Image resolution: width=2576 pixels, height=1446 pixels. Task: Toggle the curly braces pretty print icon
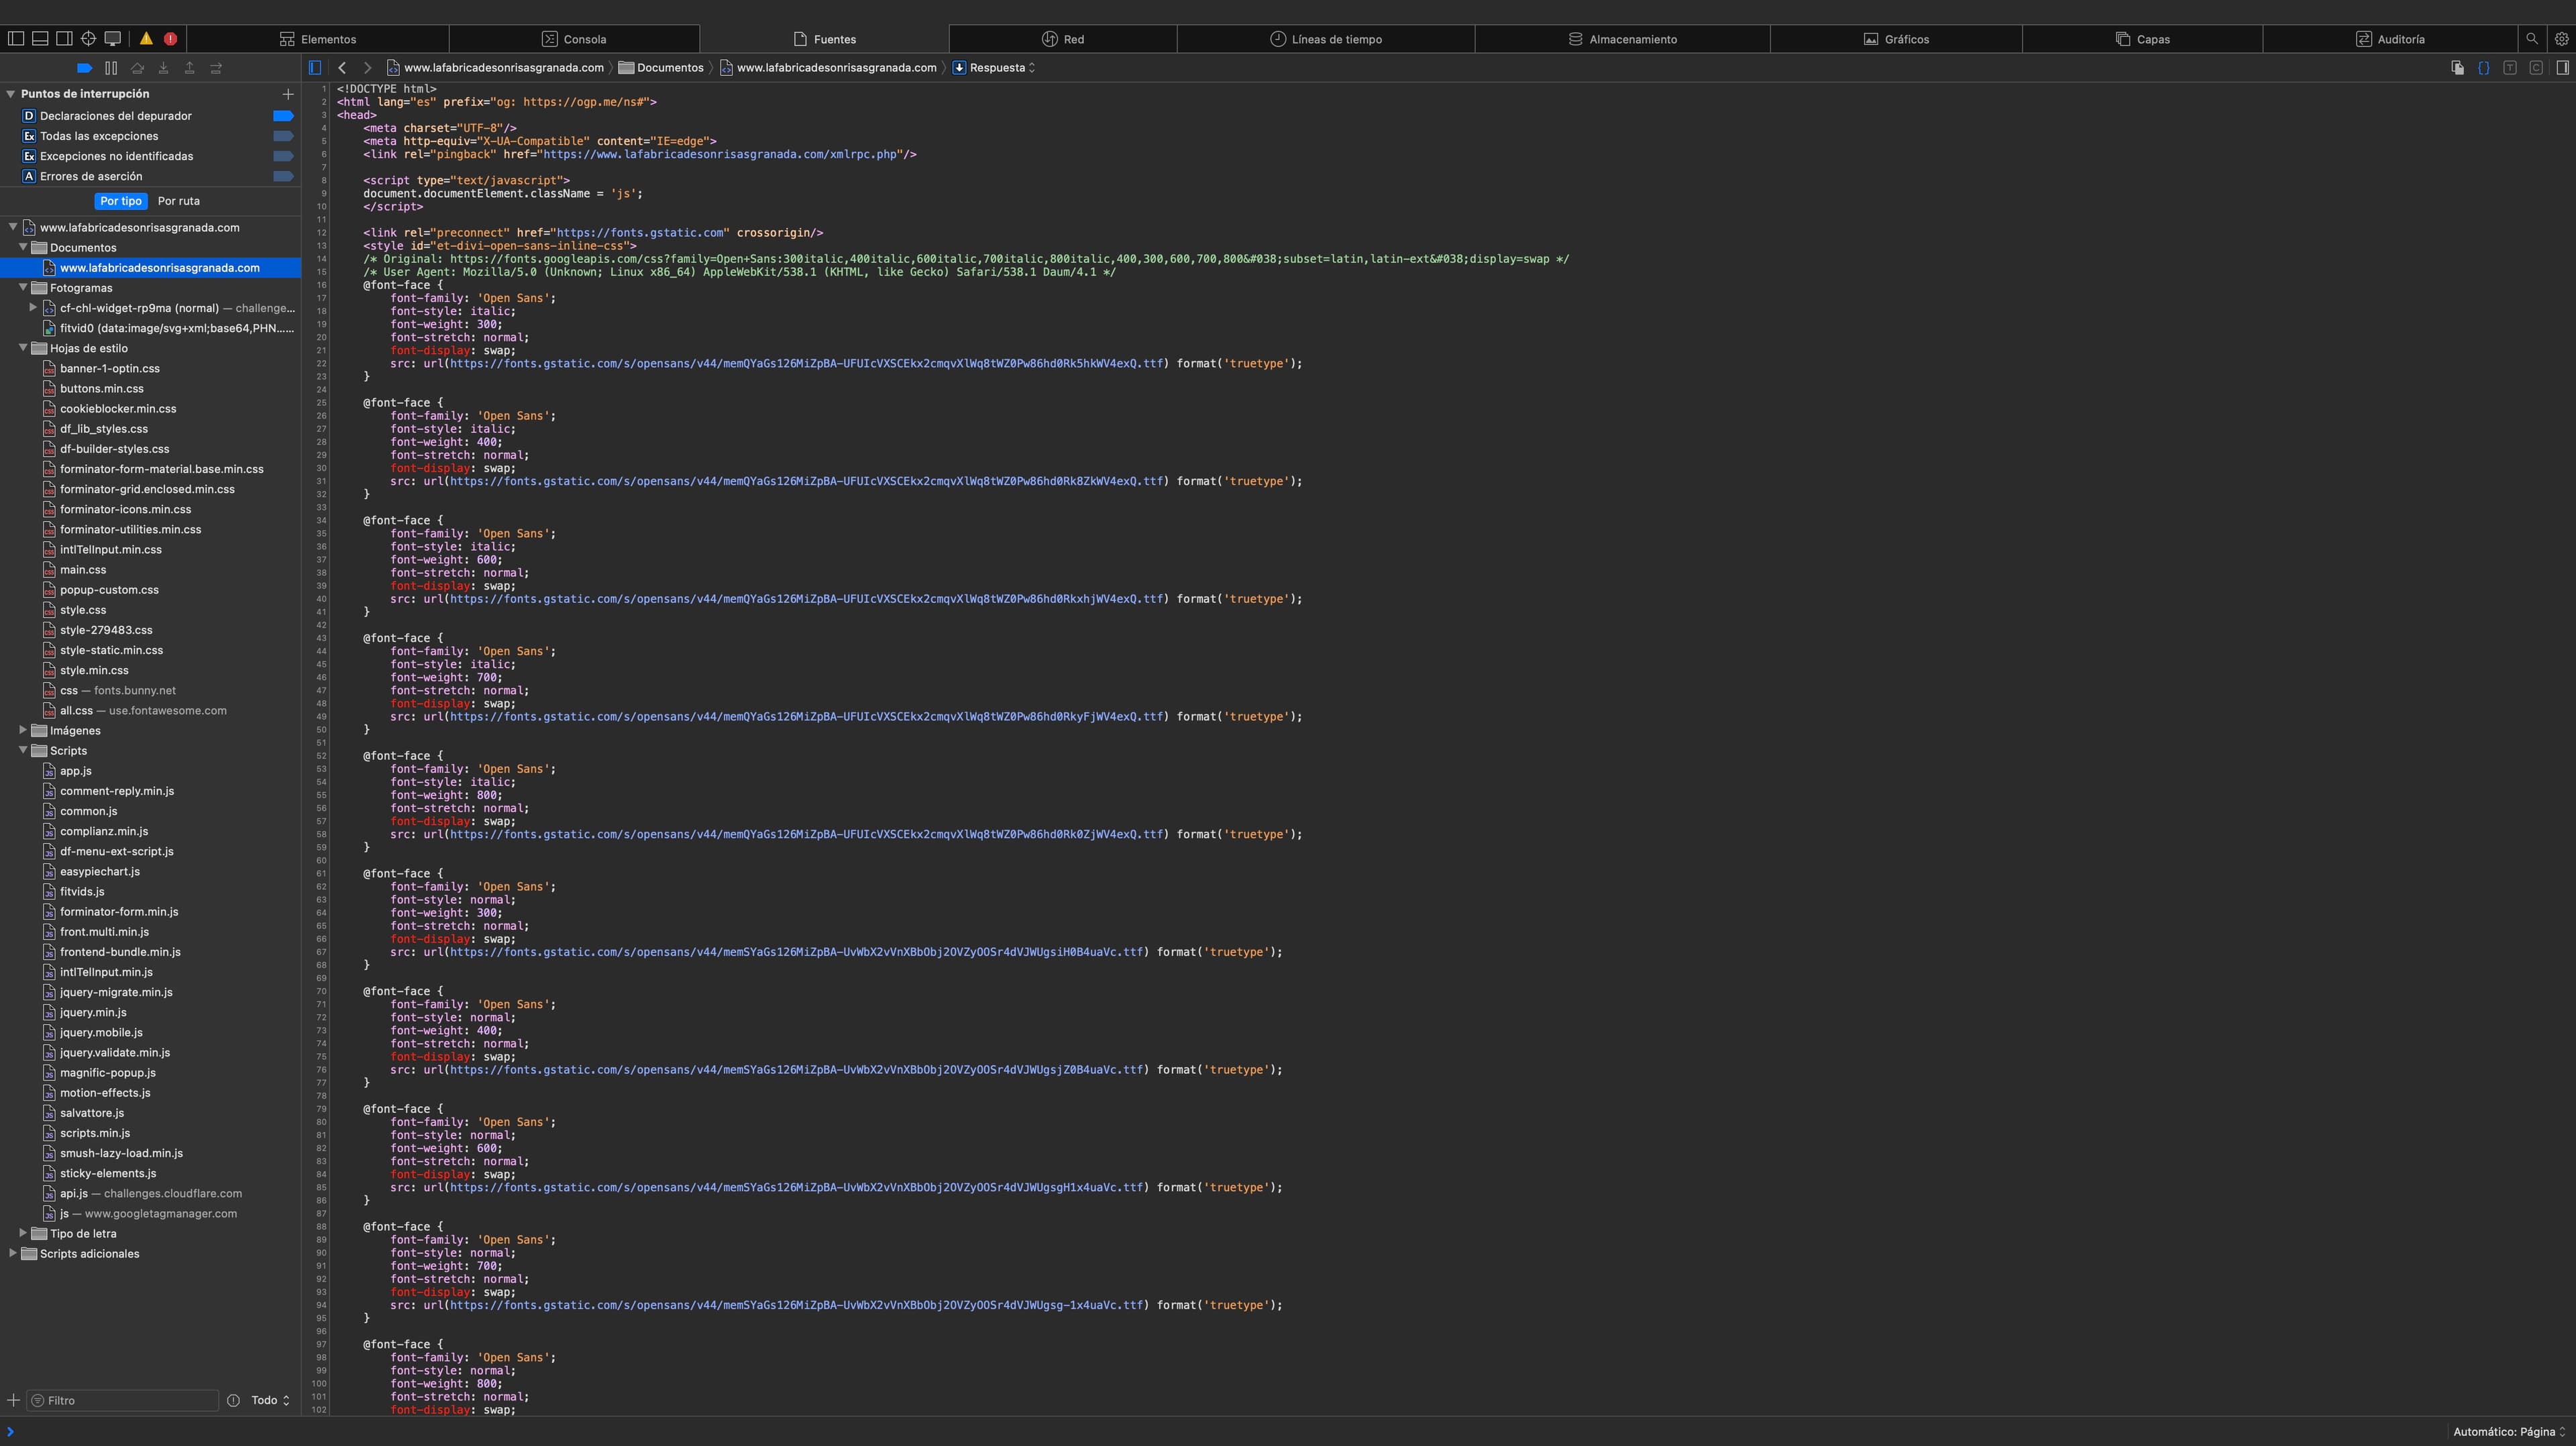2483,68
